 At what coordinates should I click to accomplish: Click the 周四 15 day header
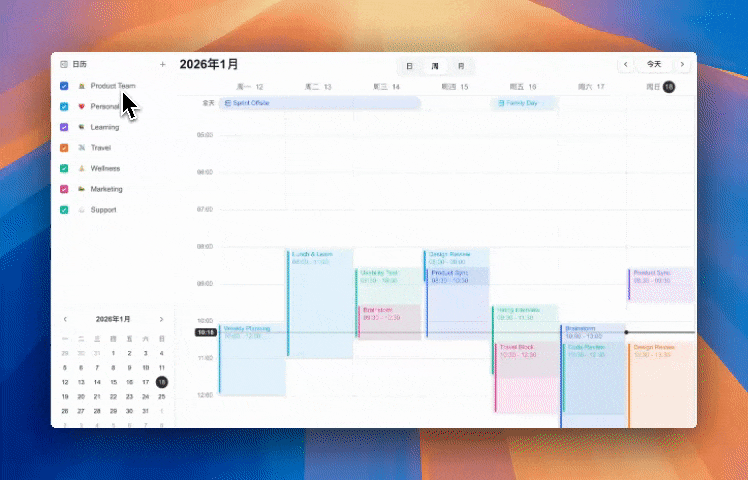(x=455, y=87)
